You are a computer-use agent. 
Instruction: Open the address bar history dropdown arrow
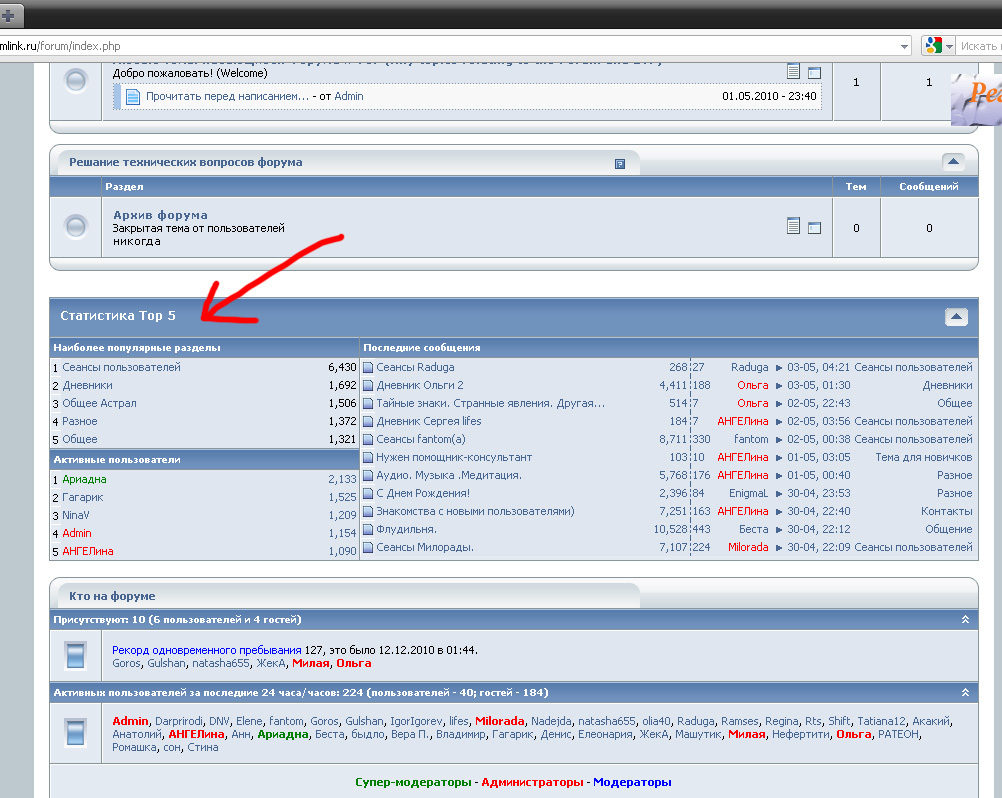pos(904,47)
